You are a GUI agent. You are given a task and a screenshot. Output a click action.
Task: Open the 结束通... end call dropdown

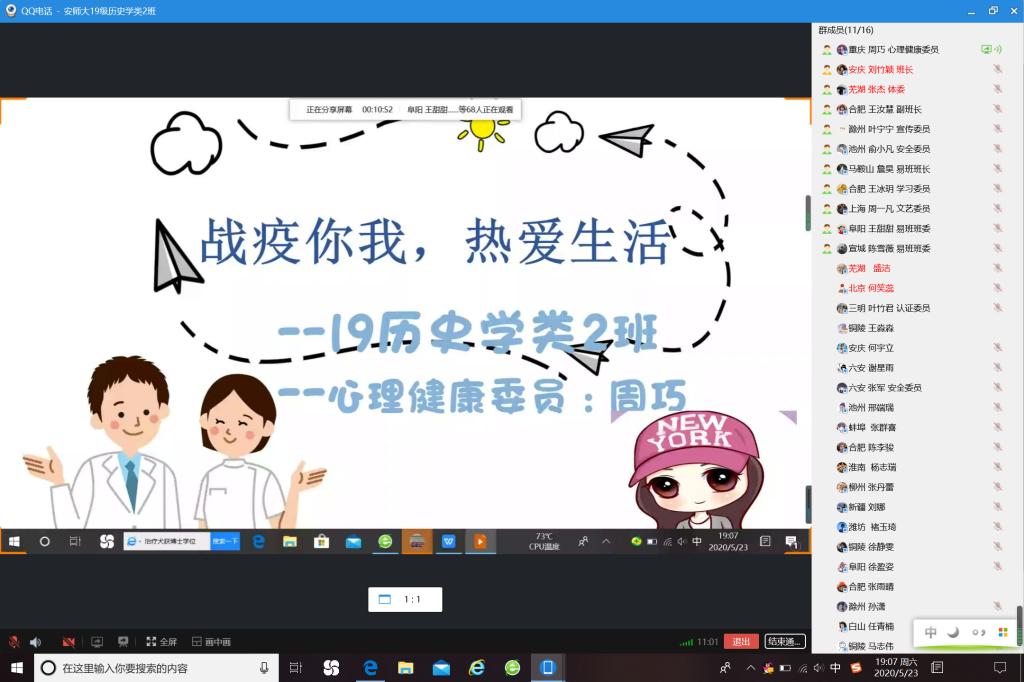[x=784, y=641]
